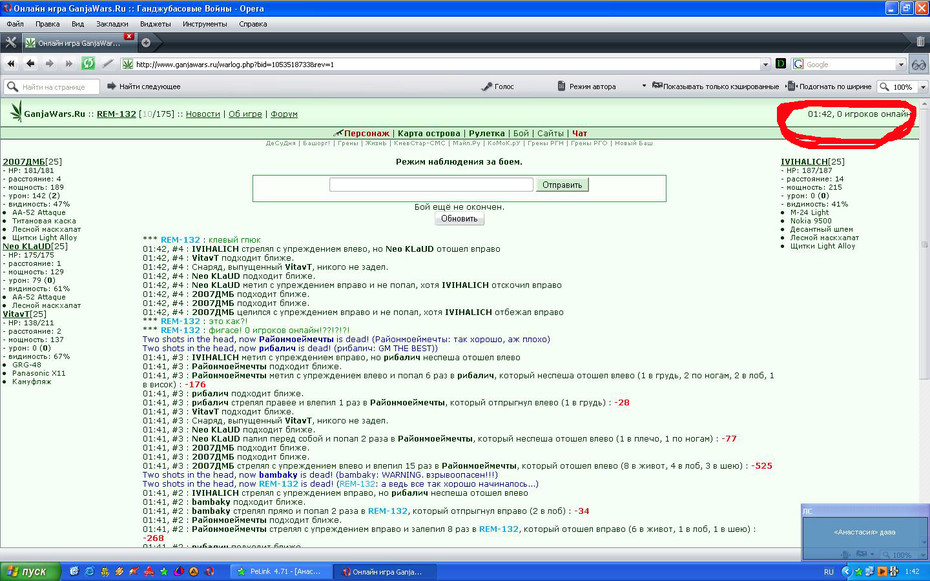The image size is (930, 581).
Task: Click GRG-48 item link
Action: (x=27, y=365)
